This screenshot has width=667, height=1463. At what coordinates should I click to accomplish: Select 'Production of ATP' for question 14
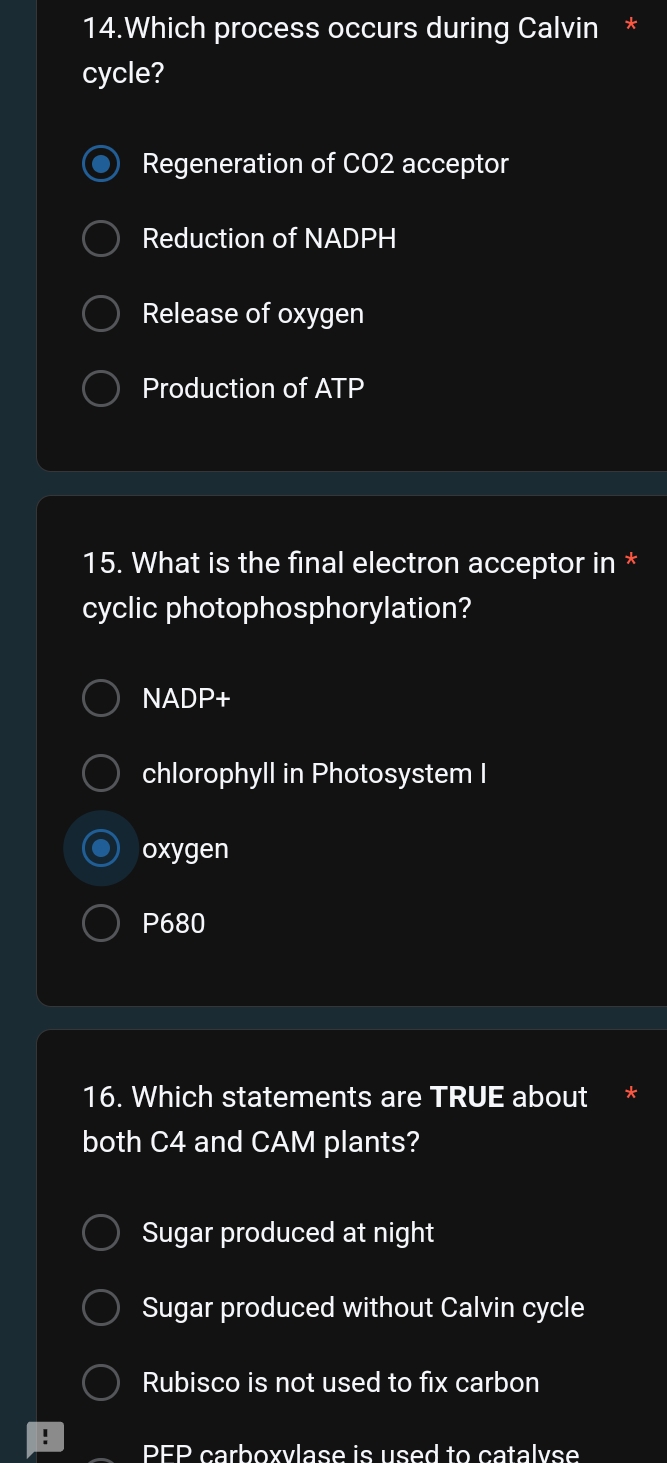tap(101, 388)
